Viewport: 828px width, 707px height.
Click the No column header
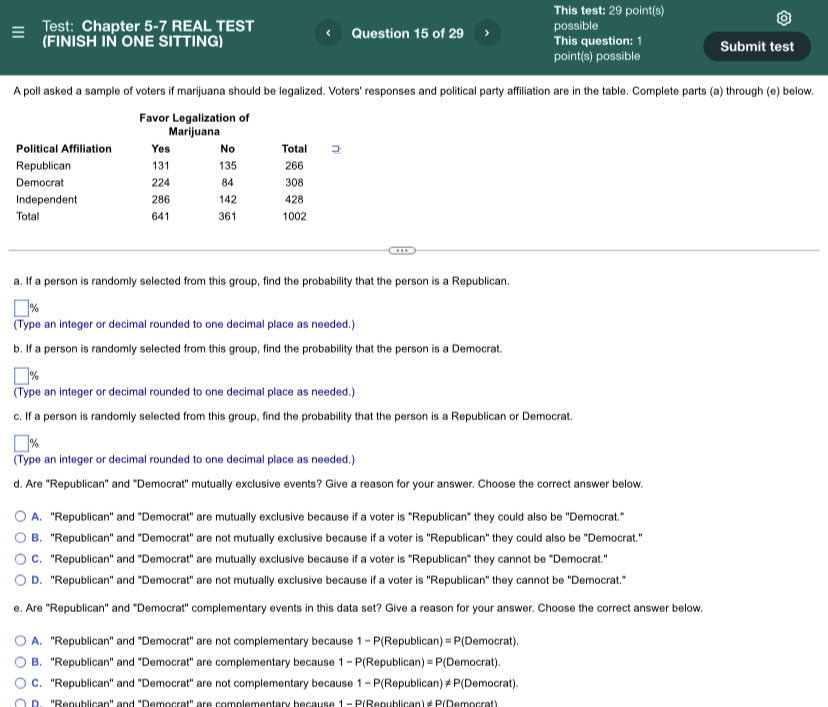(x=228, y=149)
